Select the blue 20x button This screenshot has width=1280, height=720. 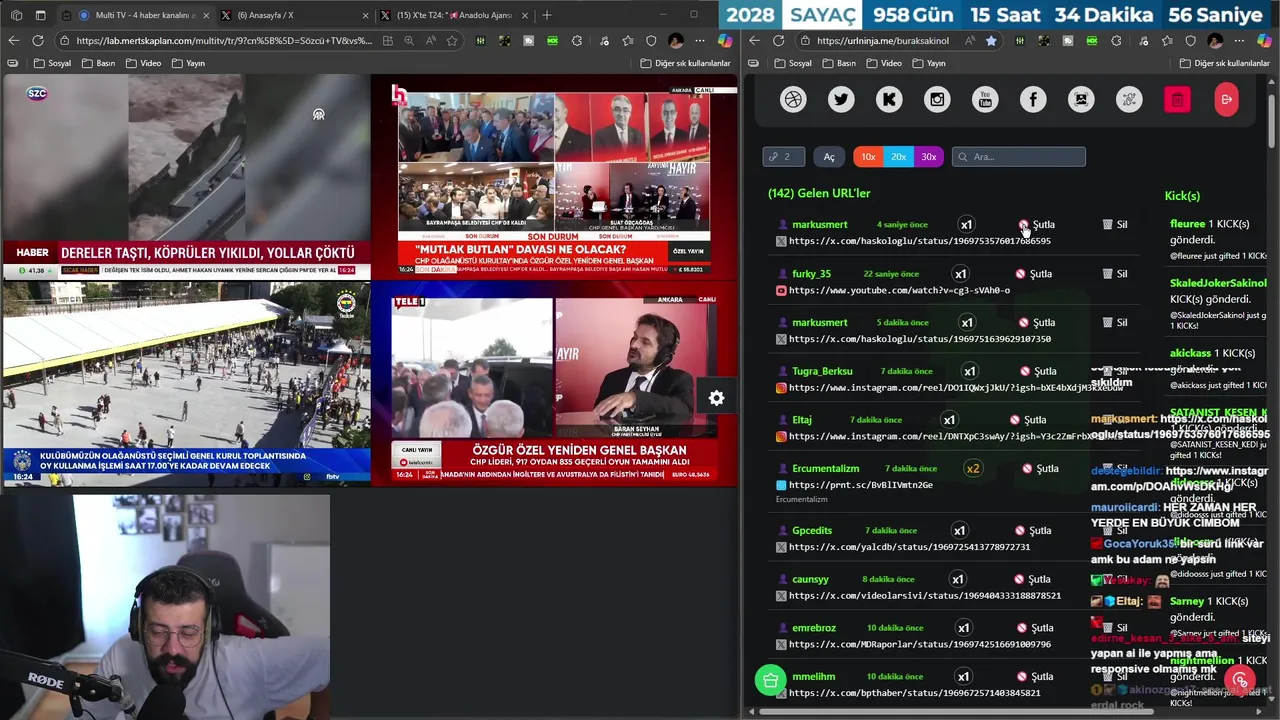click(898, 157)
